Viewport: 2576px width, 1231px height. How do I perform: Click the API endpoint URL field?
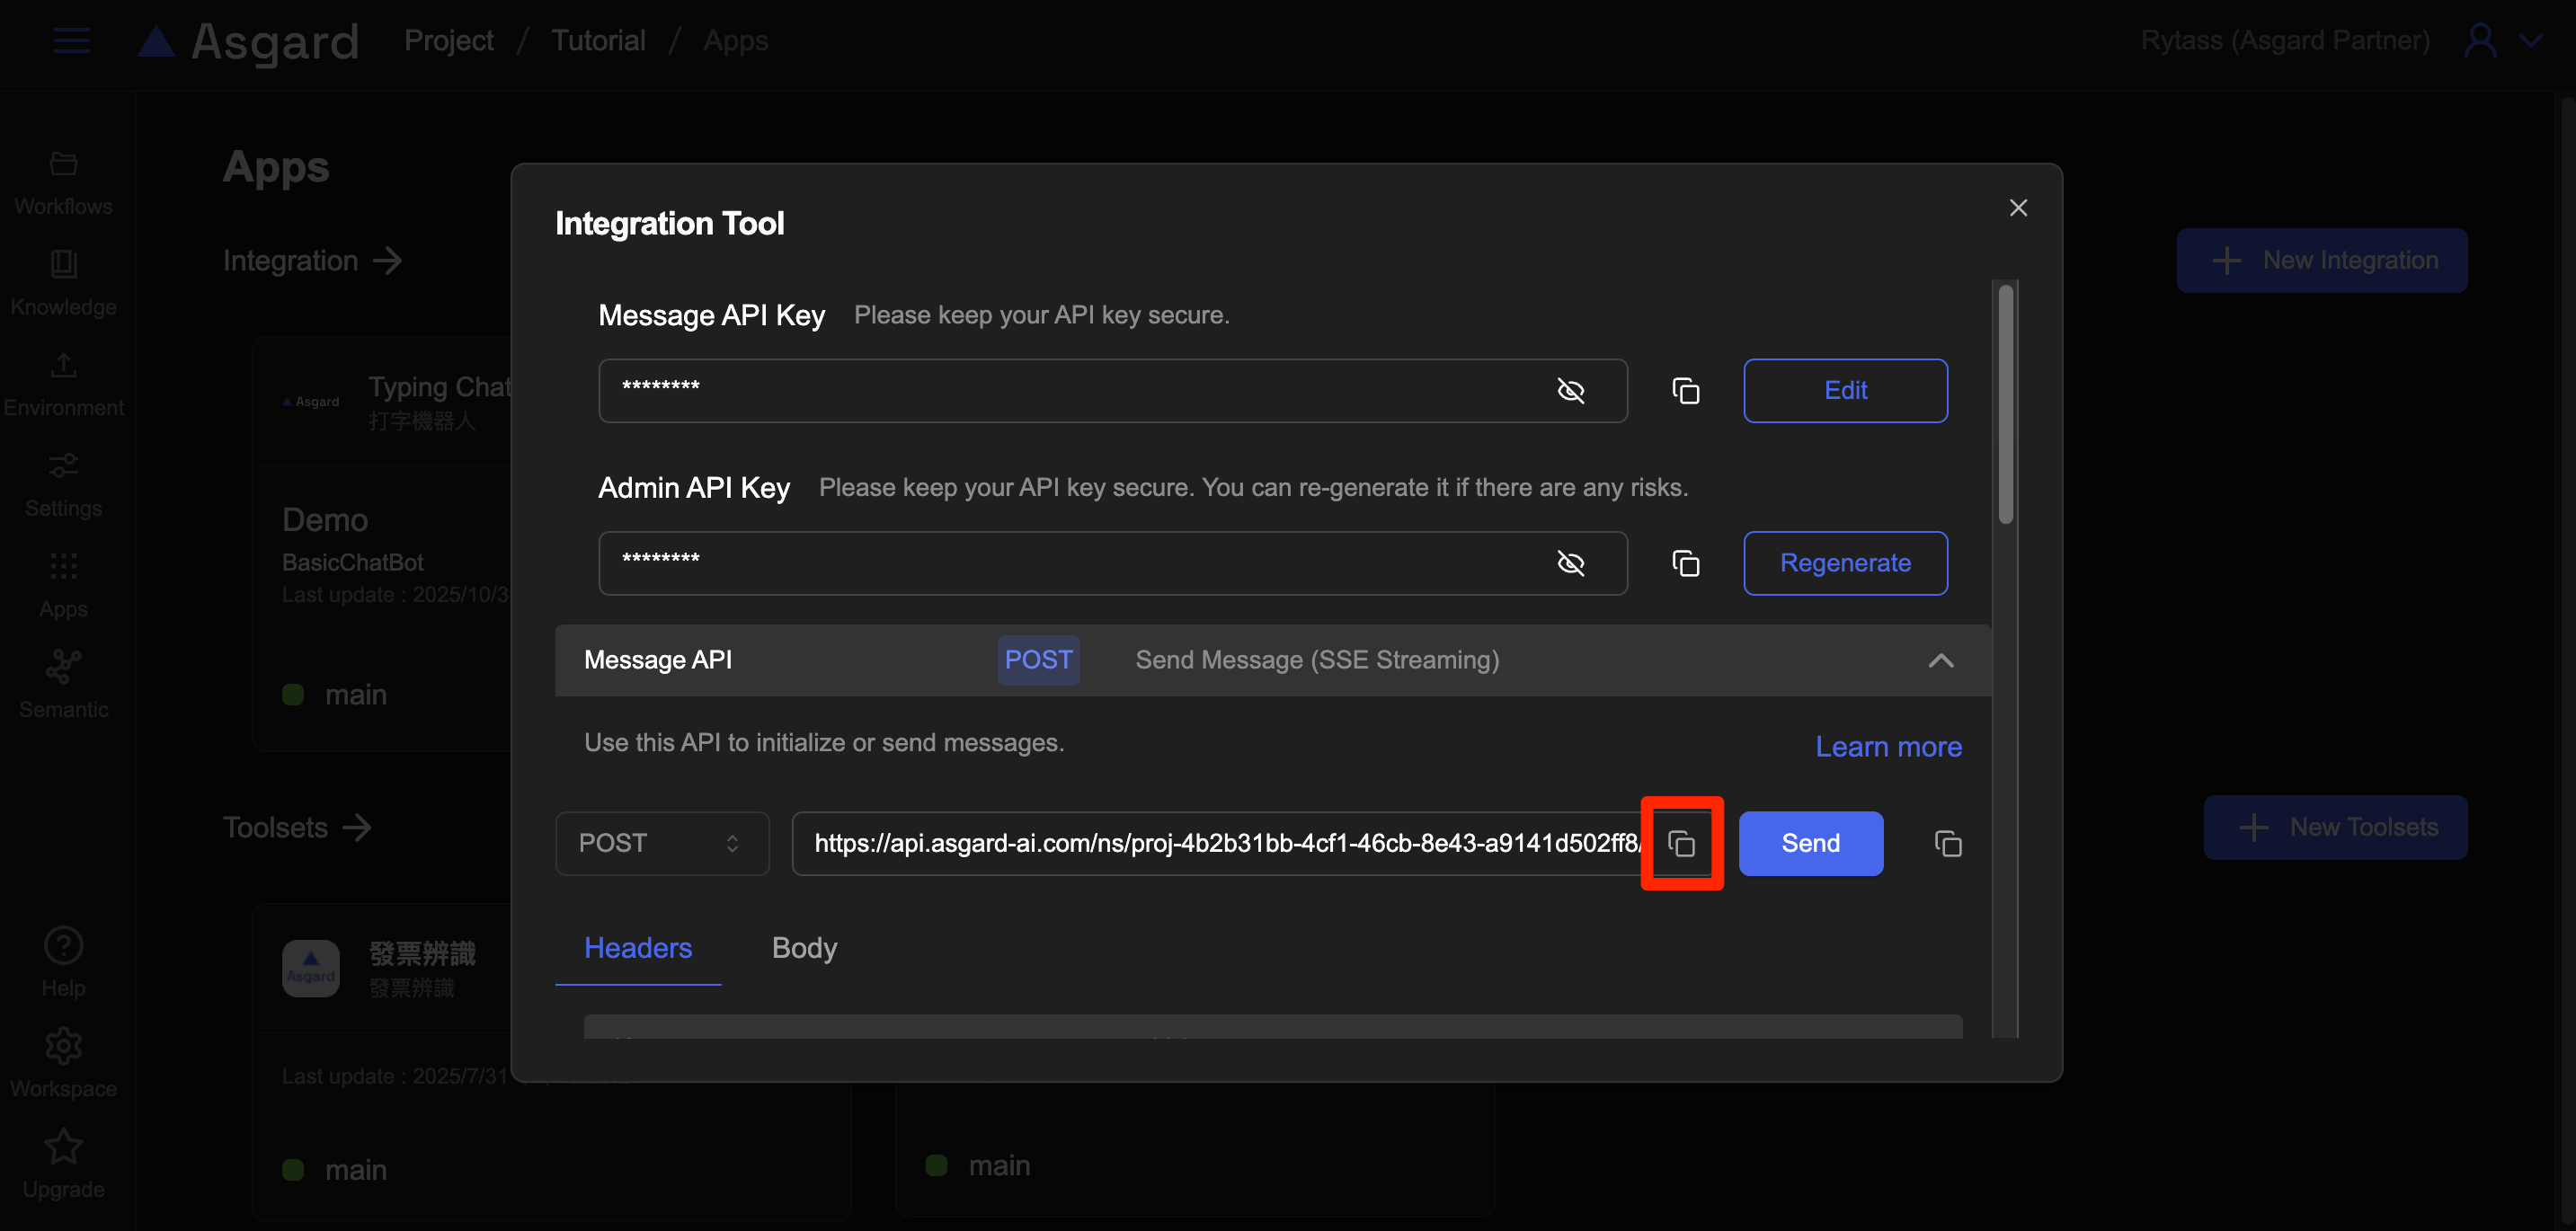(1220, 843)
